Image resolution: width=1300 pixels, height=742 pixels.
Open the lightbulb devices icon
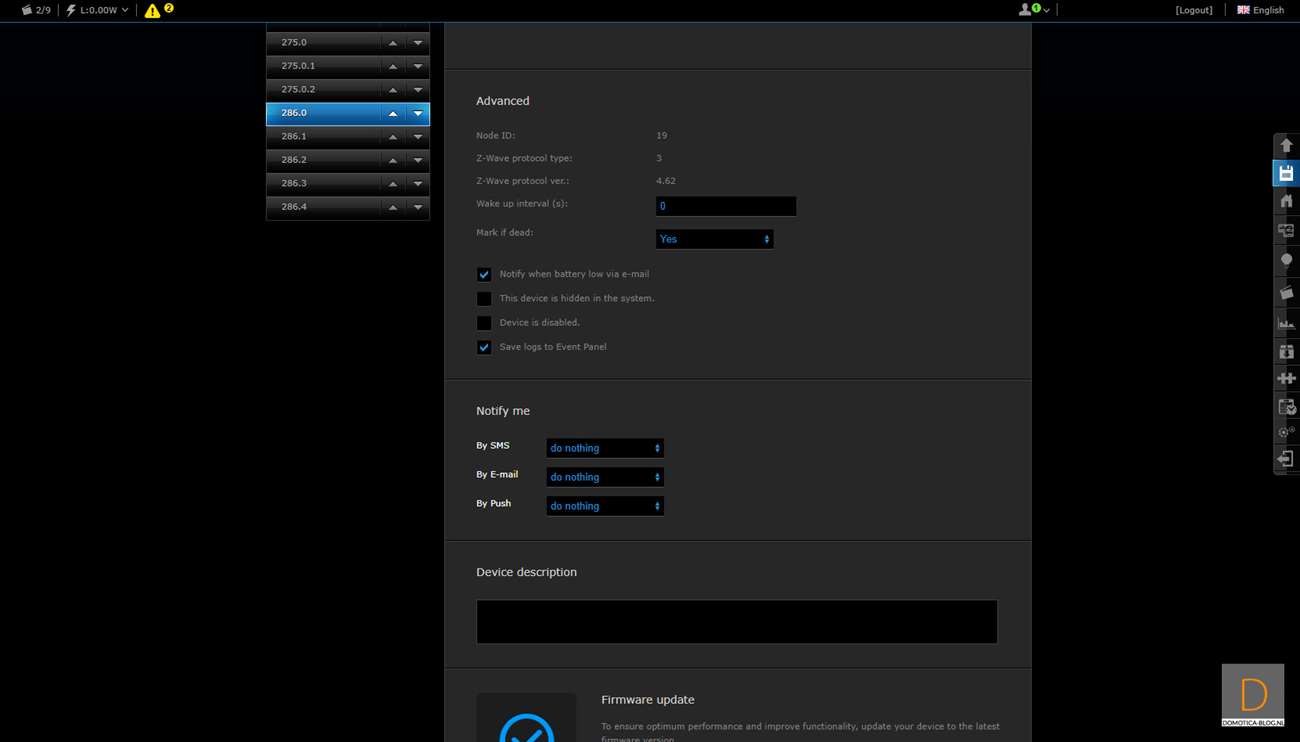coord(1286,260)
